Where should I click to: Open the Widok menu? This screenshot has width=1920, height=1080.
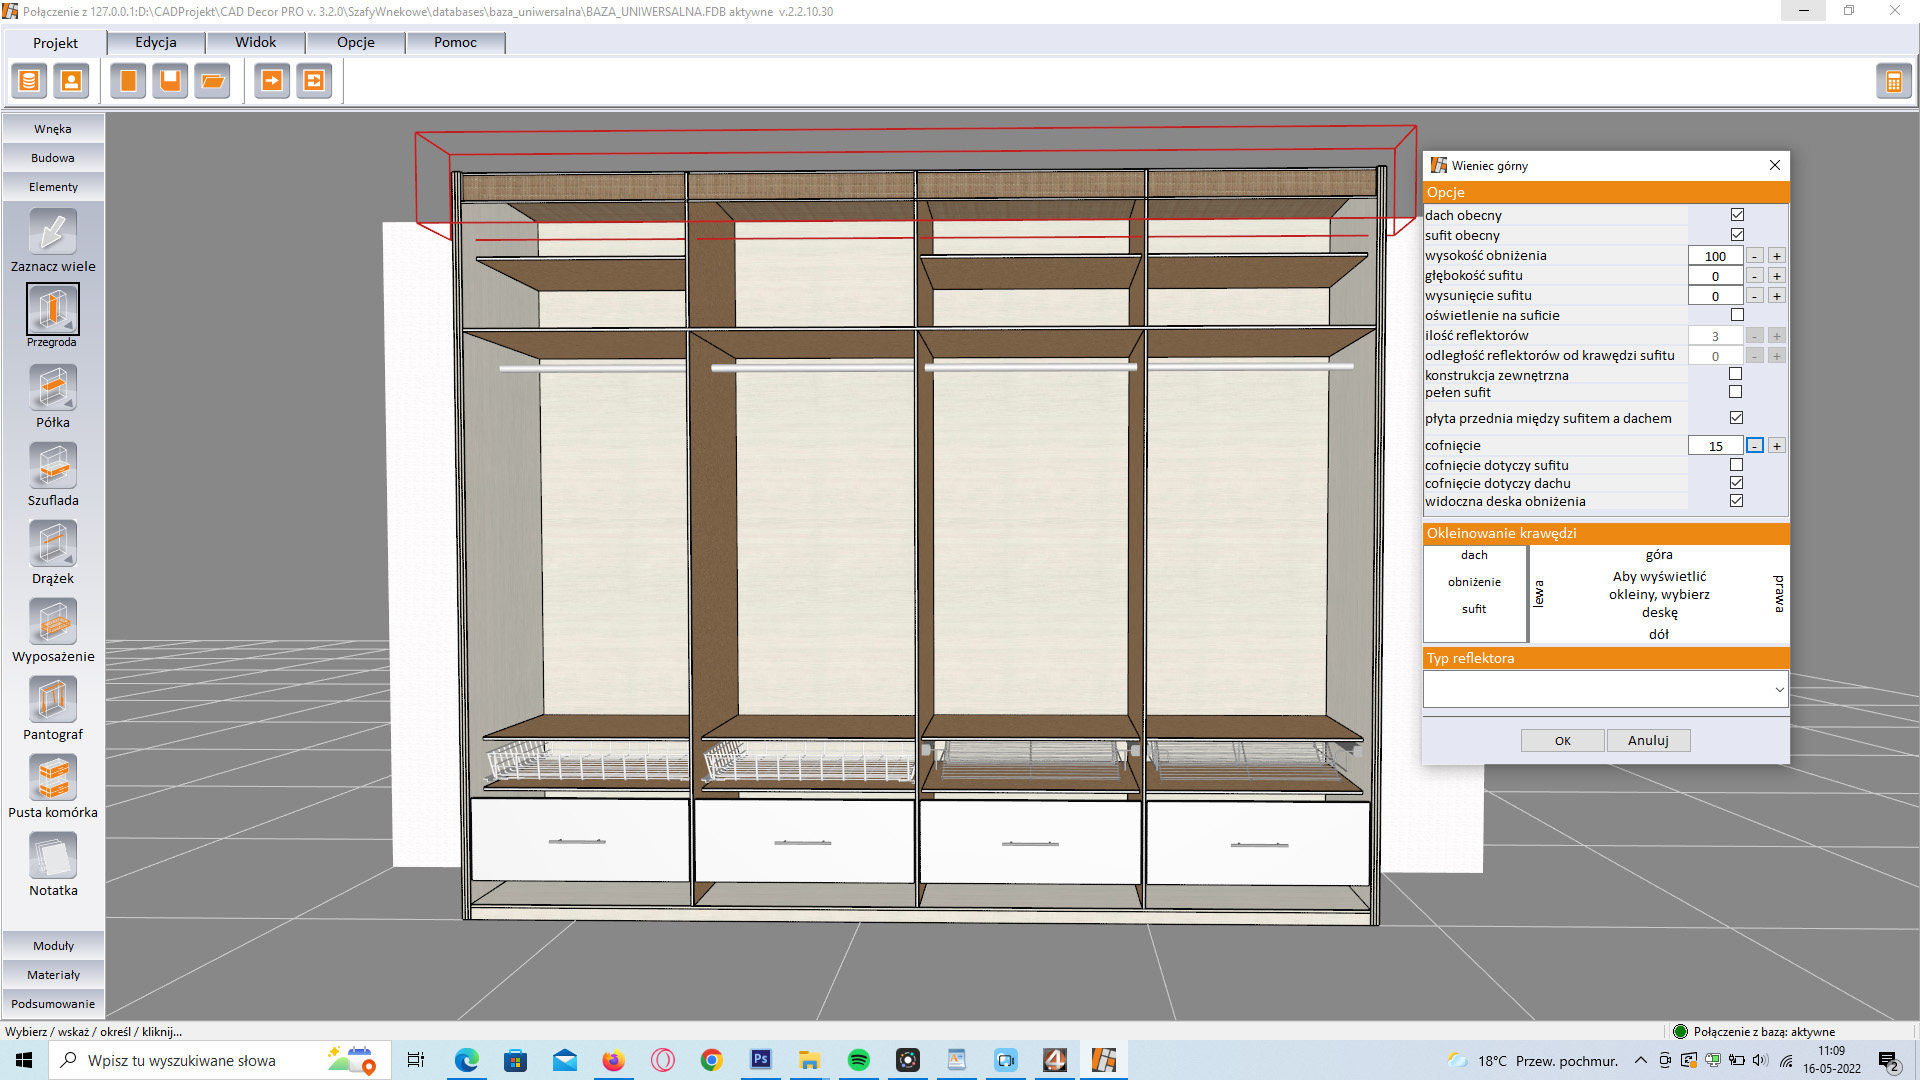point(256,42)
